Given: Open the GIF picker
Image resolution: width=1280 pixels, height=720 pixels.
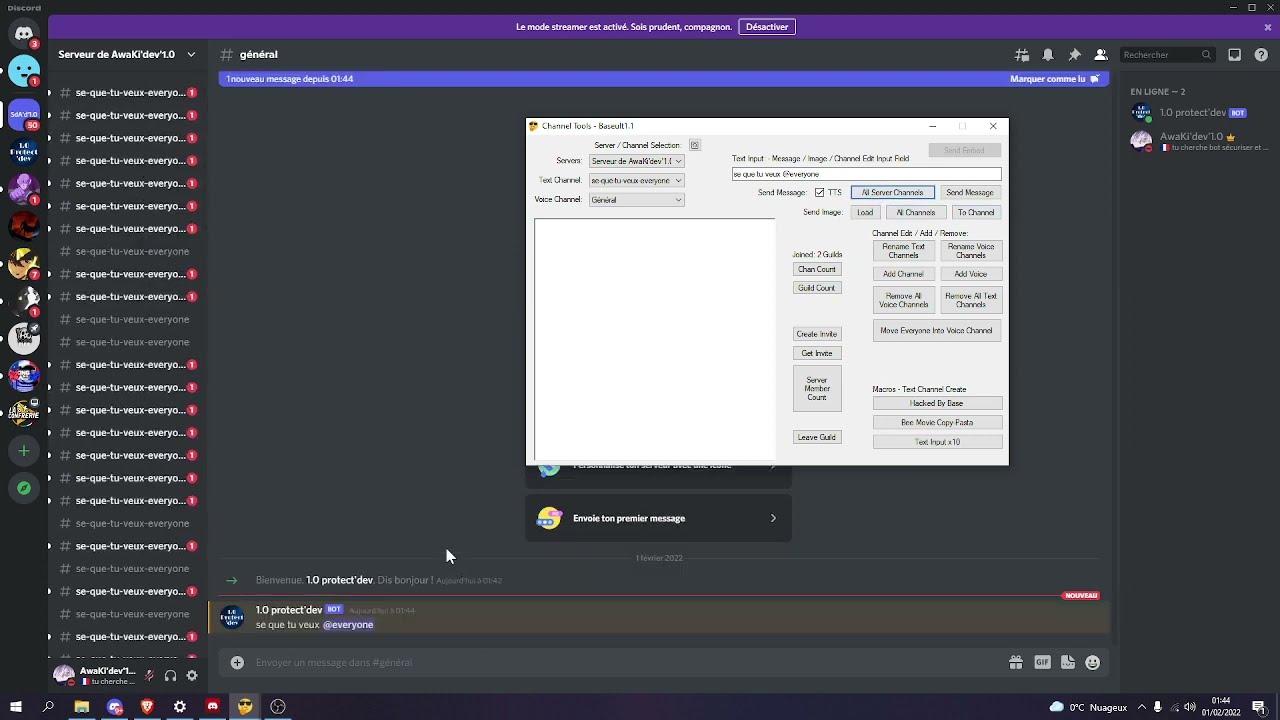Looking at the screenshot, I should click(x=1042, y=662).
